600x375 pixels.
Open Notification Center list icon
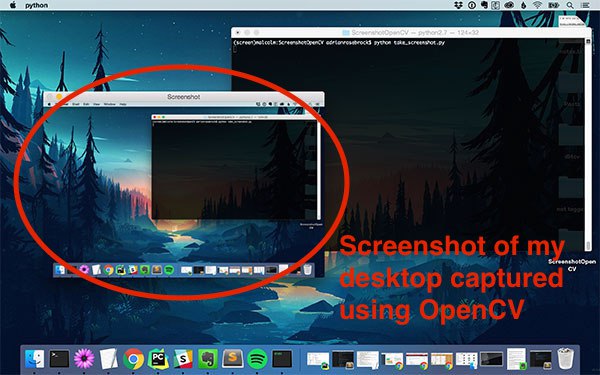tap(585, 5)
